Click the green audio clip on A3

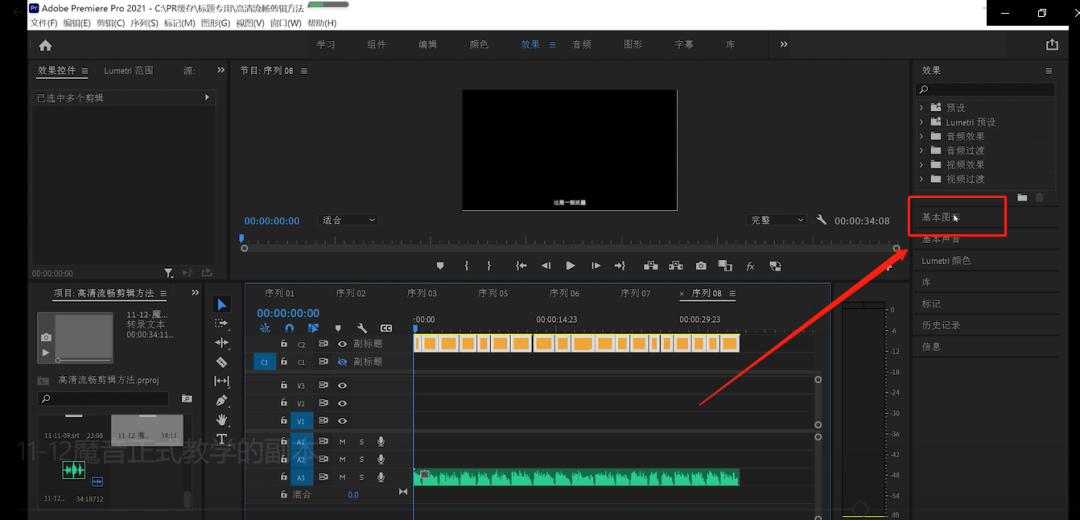point(576,477)
